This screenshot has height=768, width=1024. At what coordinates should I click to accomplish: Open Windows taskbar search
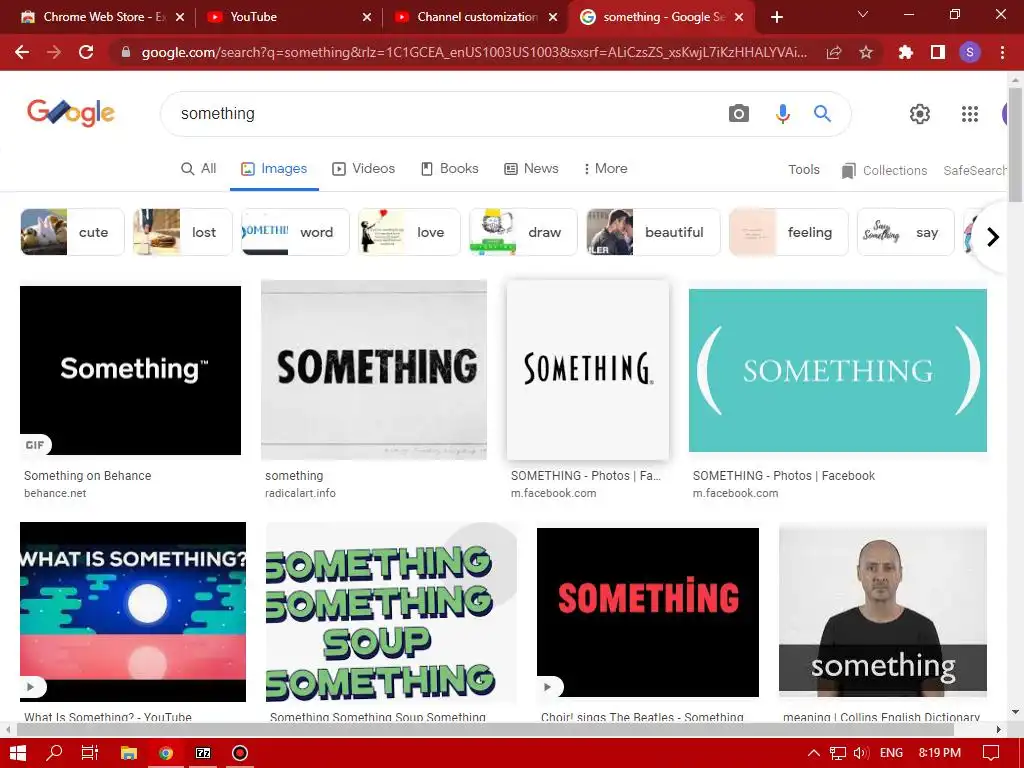[x=54, y=753]
